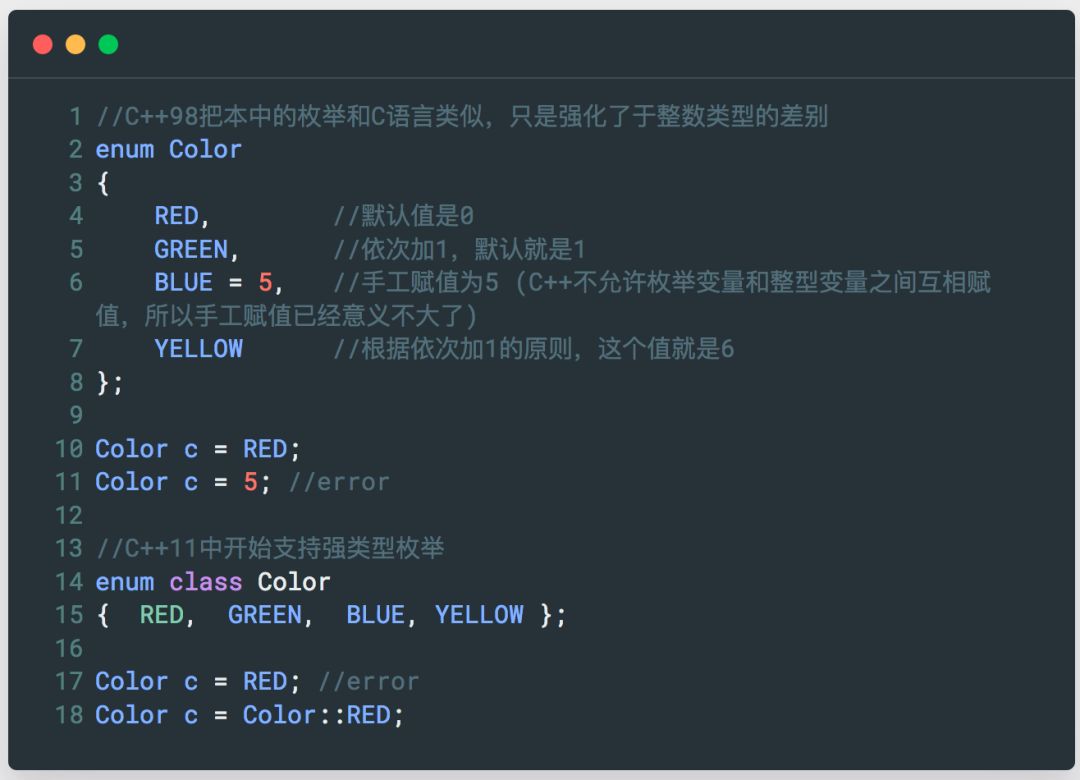1080x780 pixels.
Task: Click RED enumerator on line 4
Action: [177, 216]
